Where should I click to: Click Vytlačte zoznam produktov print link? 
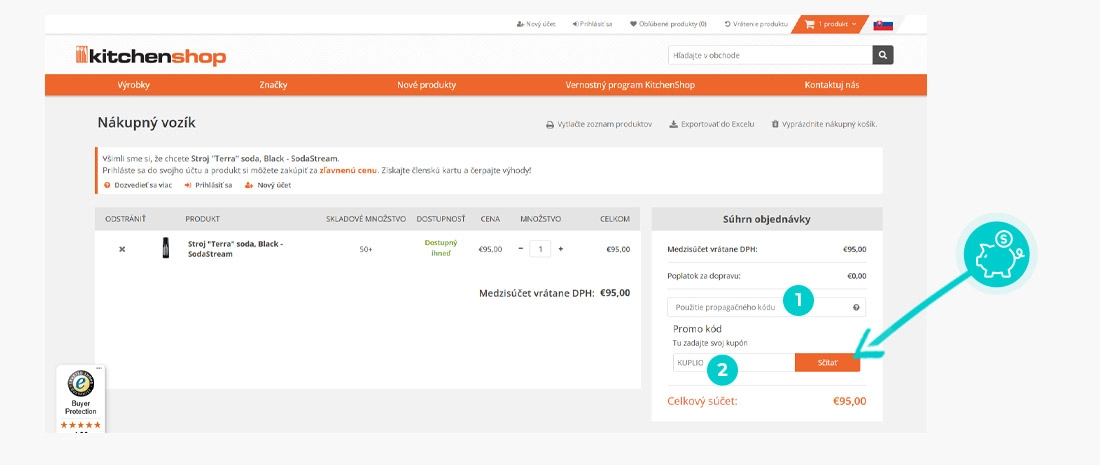pos(599,124)
